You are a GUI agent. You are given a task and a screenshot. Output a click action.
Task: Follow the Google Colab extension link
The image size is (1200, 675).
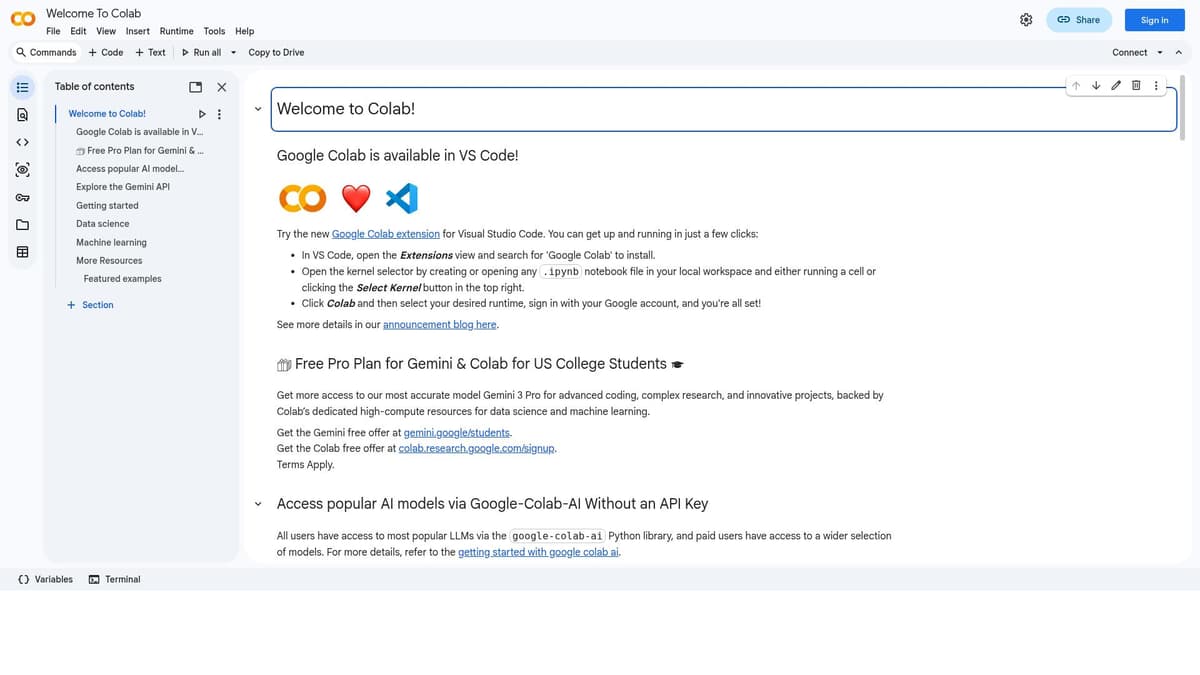385,234
